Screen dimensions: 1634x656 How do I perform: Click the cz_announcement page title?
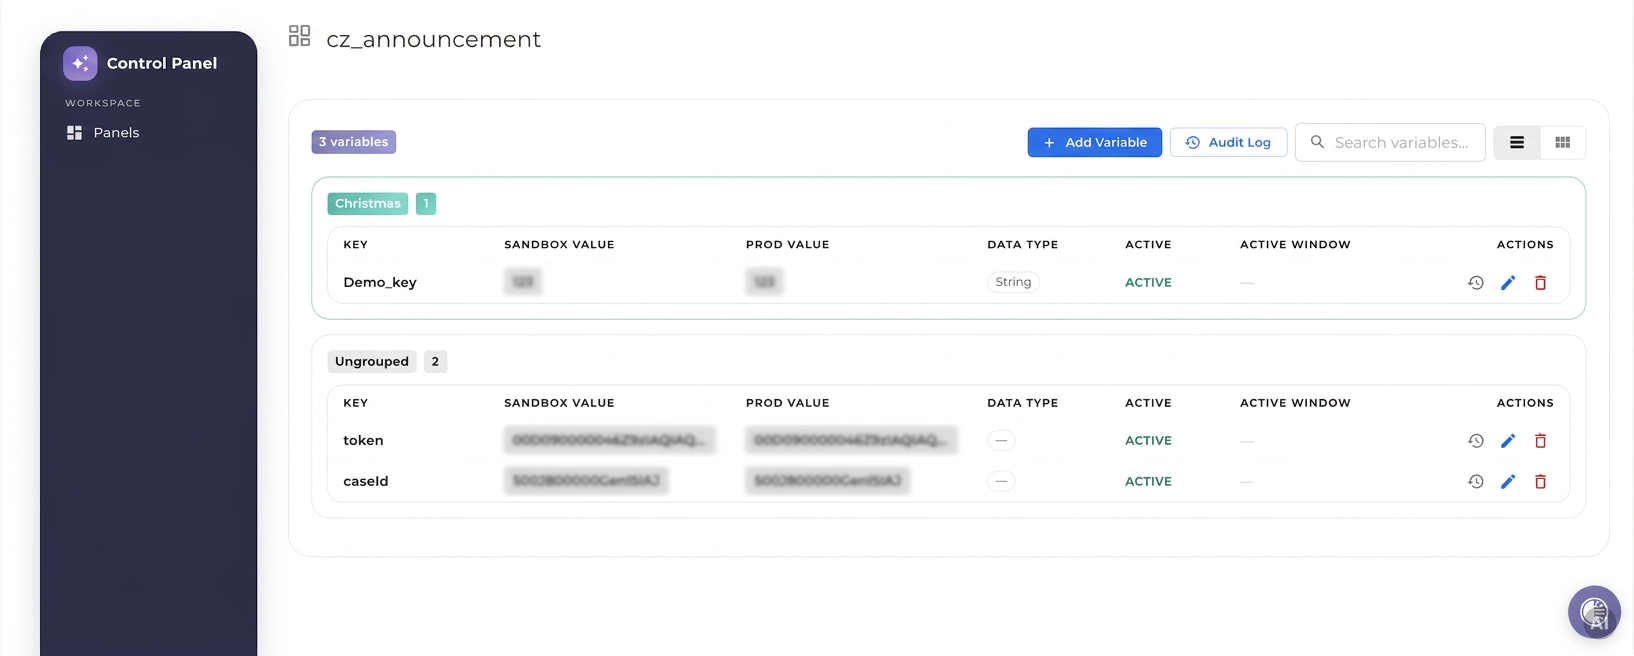click(433, 40)
